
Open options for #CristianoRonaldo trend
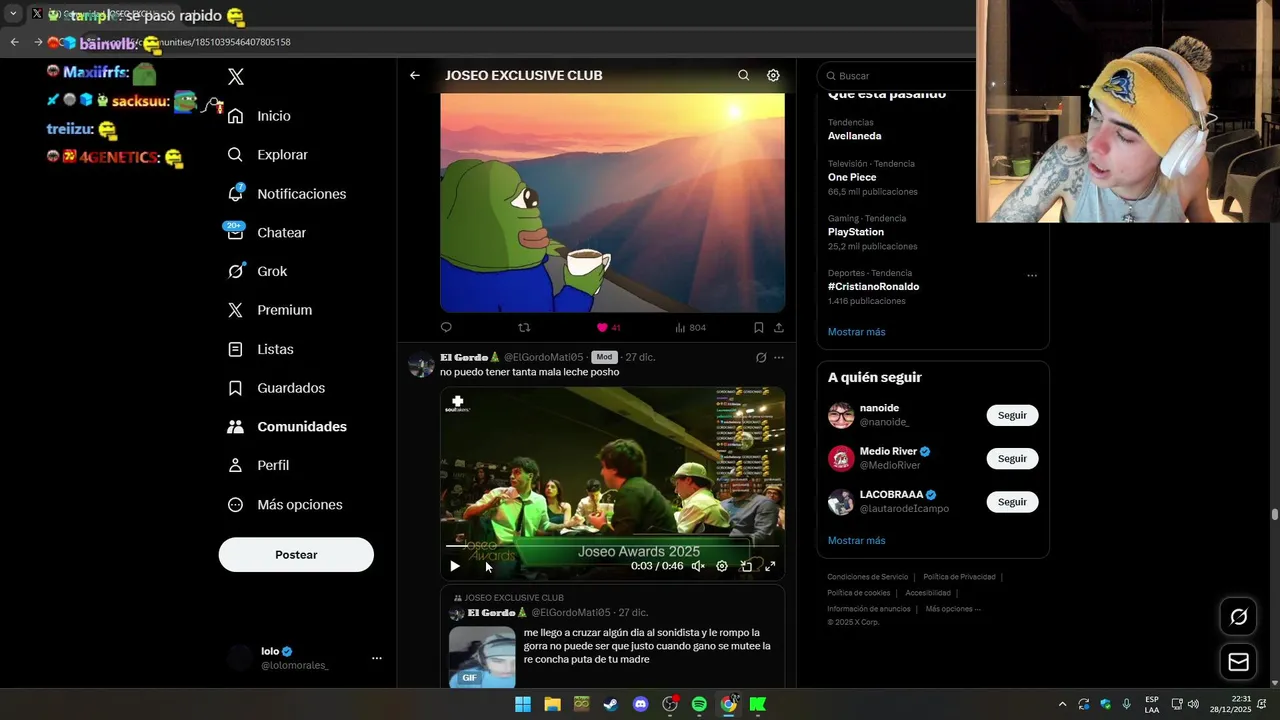tap(1032, 276)
